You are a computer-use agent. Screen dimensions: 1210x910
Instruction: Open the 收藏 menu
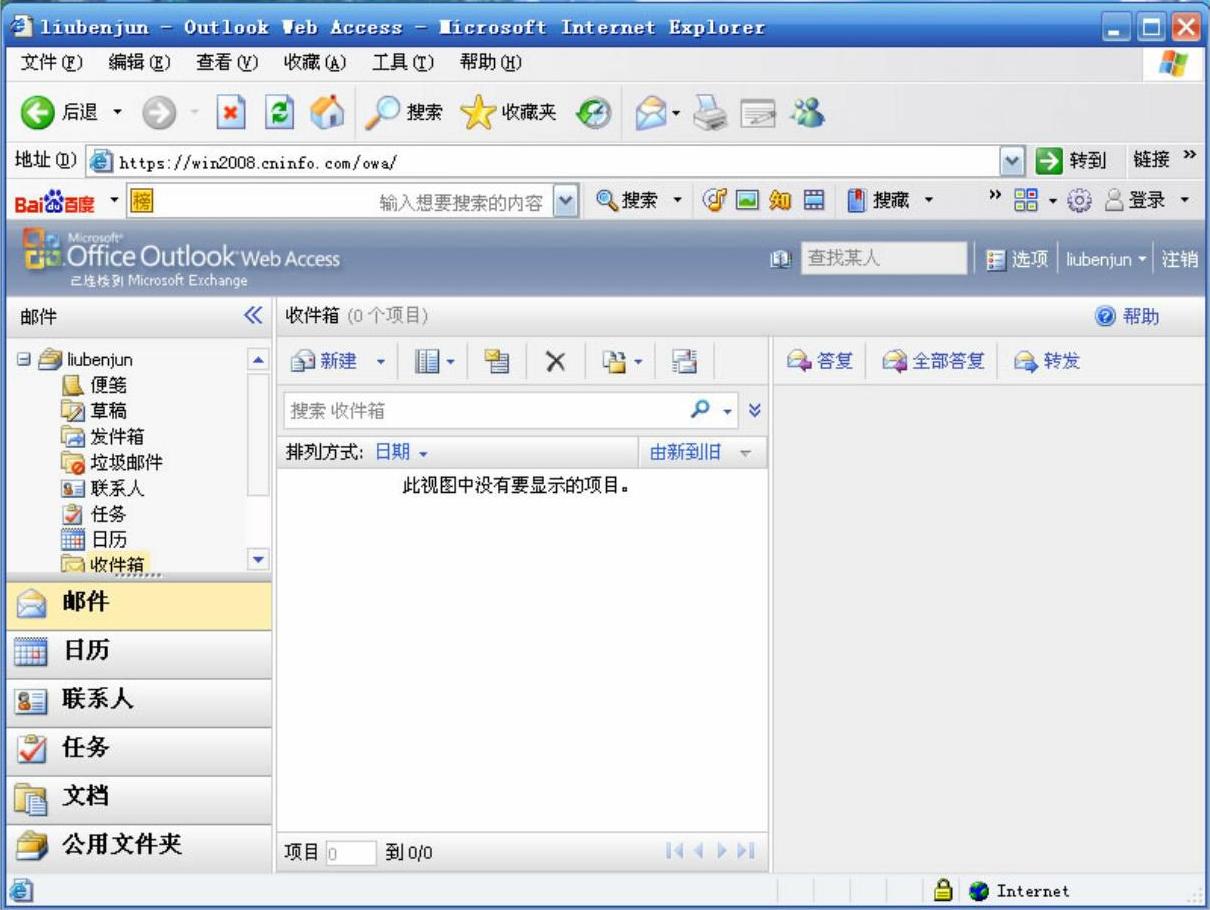[x=316, y=62]
